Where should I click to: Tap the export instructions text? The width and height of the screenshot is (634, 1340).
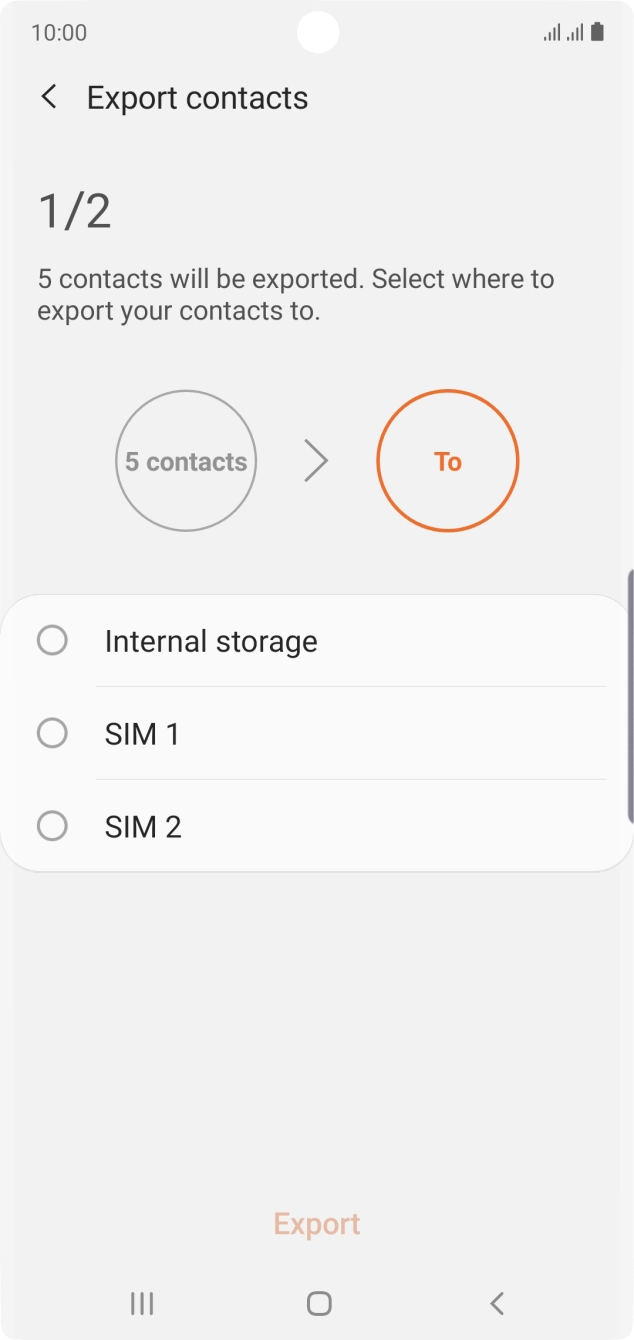coord(296,294)
